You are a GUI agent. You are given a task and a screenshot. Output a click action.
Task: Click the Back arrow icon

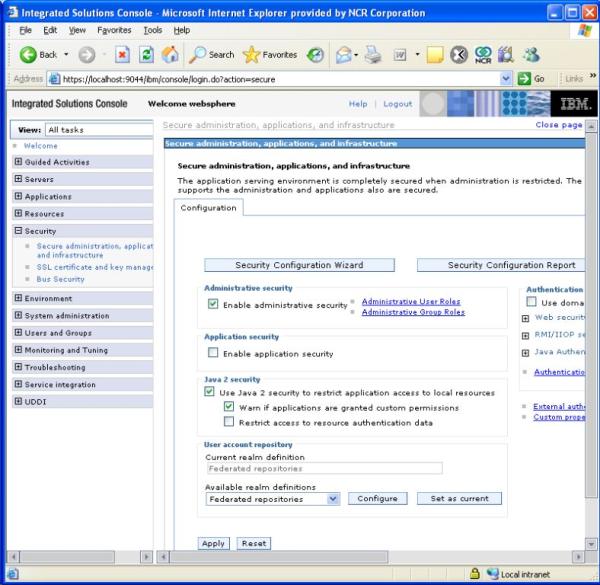[x=28, y=55]
